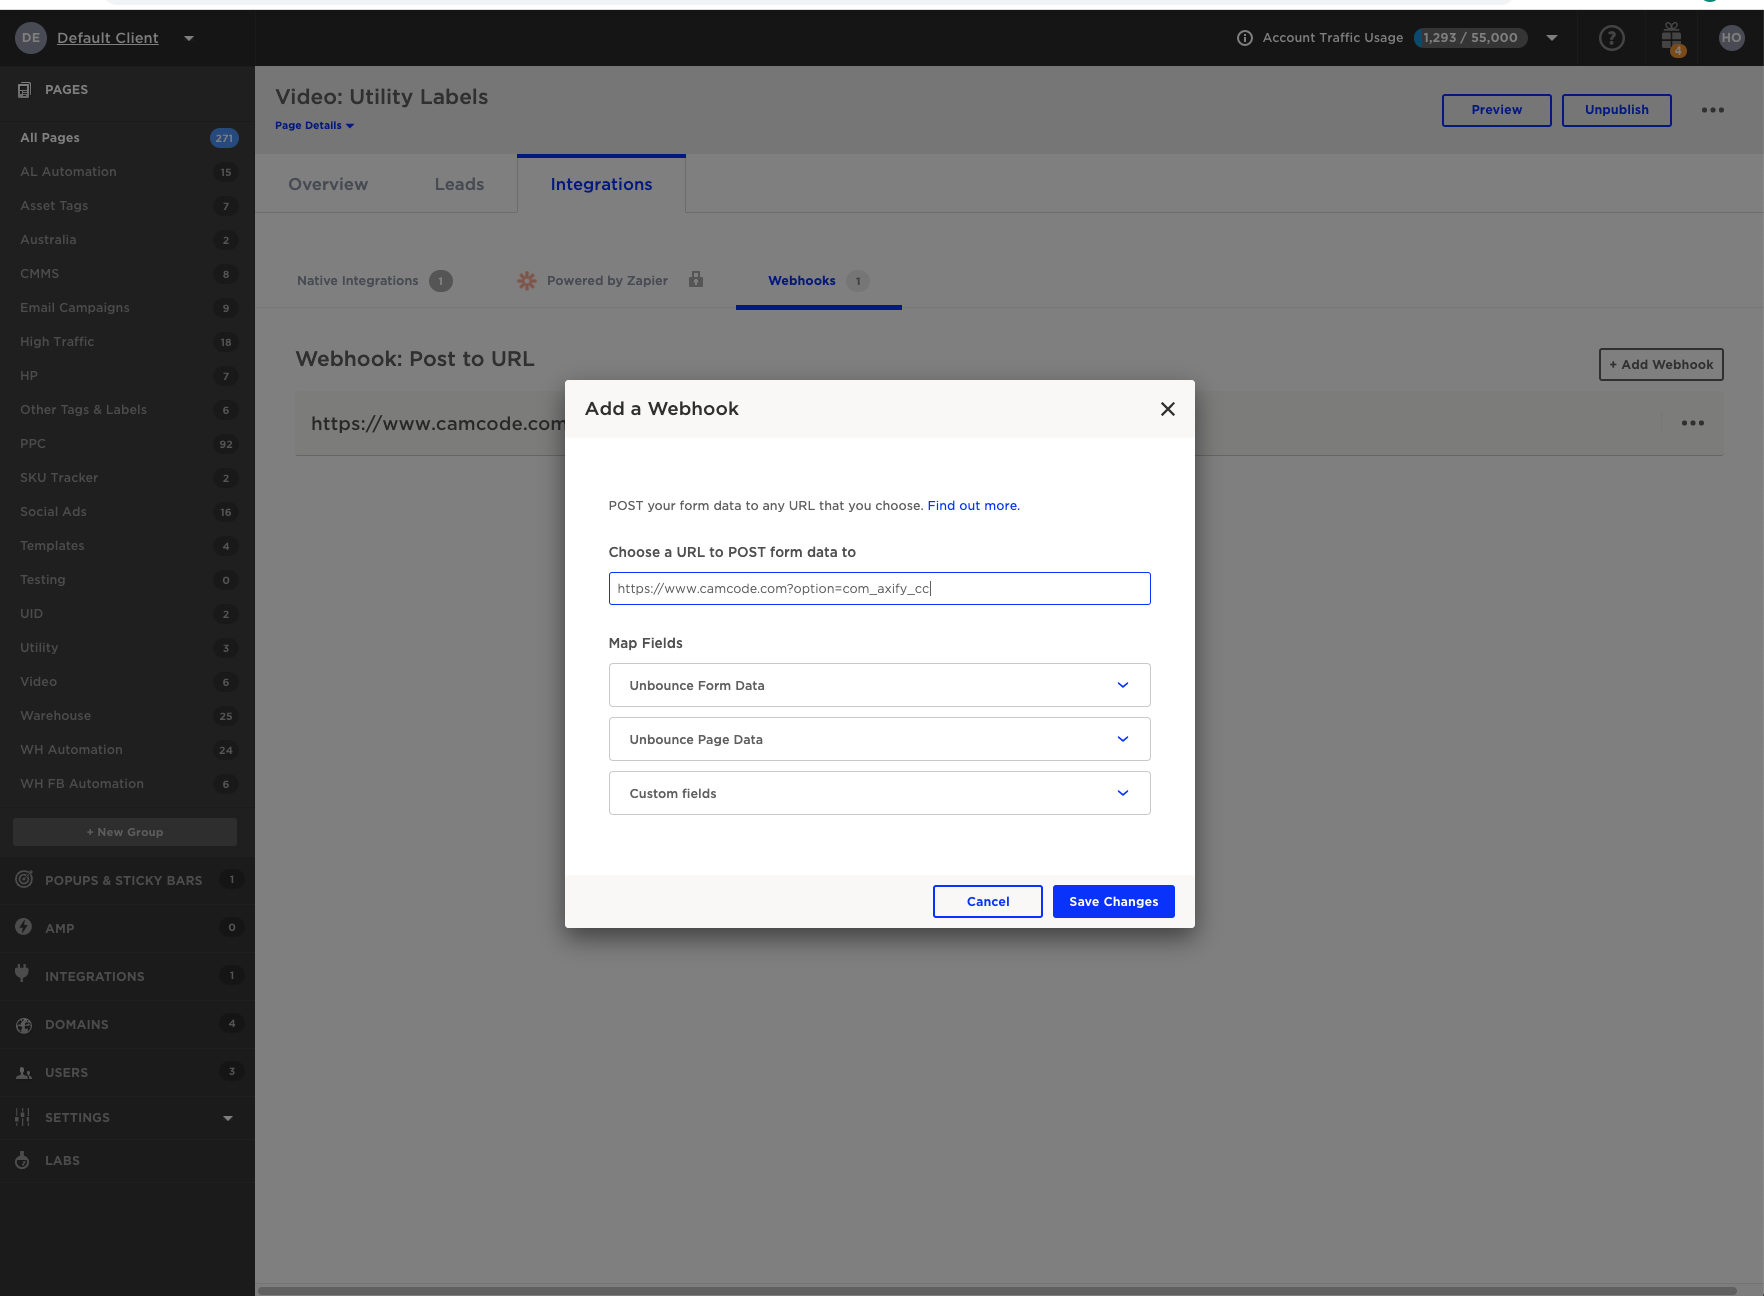Click the Integrations plug icon
This screenshot has width=1764, height=1296.
[22, 974]
